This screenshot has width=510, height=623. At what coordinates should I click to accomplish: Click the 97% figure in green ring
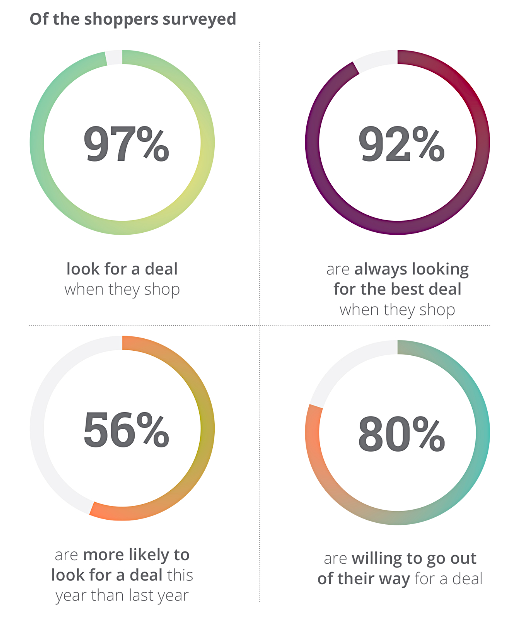click(126, 144)
